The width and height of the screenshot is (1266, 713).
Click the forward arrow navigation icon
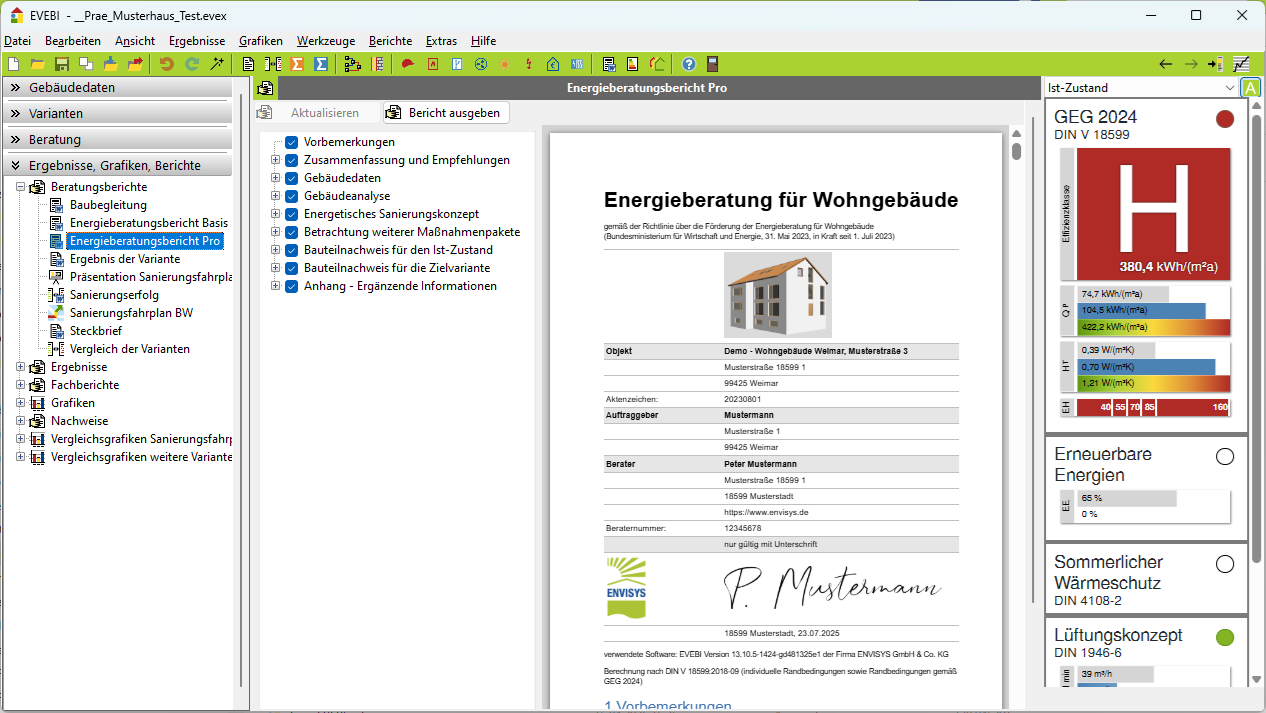[1190, 64]
